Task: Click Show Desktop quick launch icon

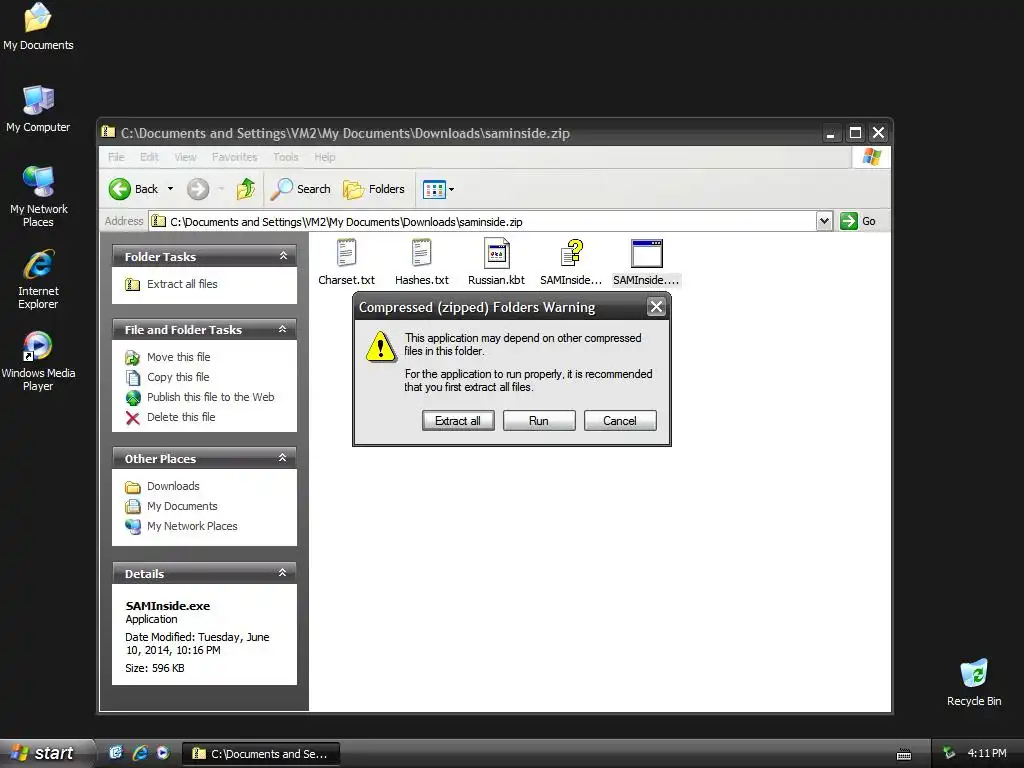Action: (116, 753)
